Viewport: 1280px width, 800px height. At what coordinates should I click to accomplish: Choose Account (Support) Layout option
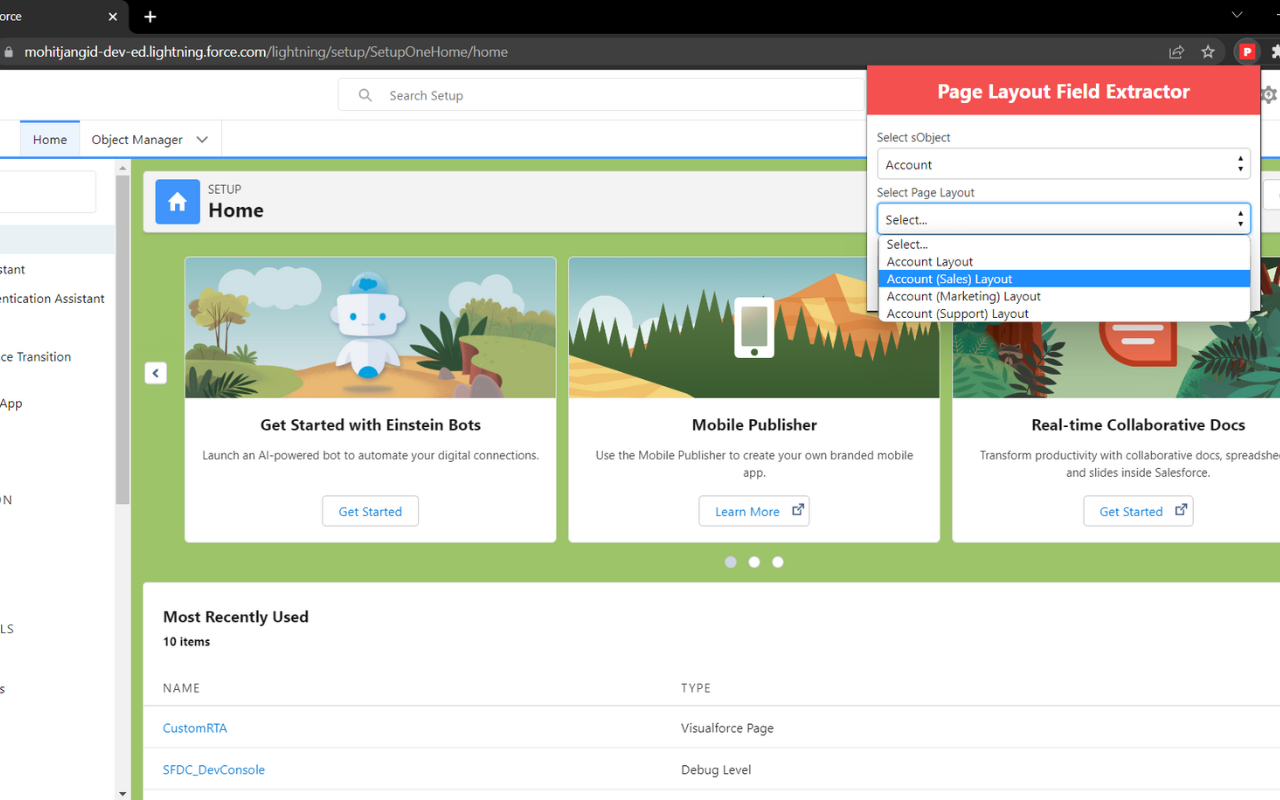point(1063,313)
